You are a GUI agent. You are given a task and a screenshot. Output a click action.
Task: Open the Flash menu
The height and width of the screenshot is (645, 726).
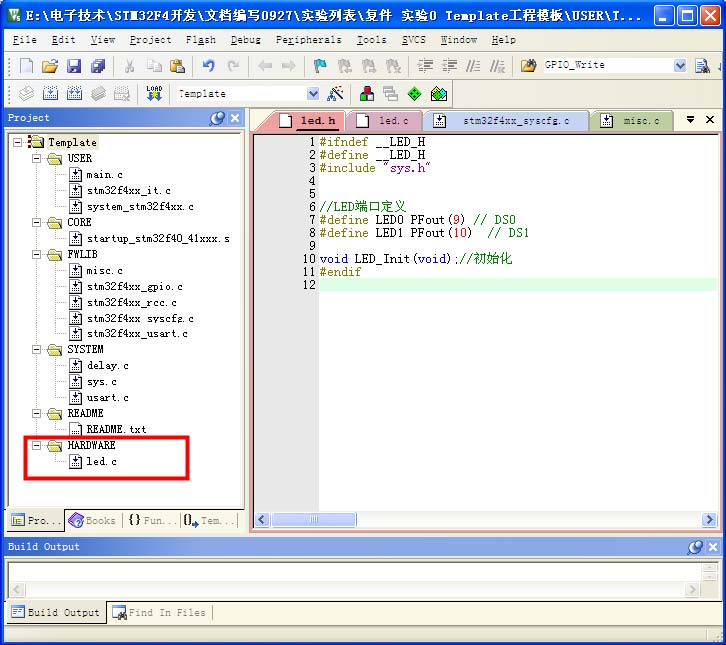coord(200,40)
